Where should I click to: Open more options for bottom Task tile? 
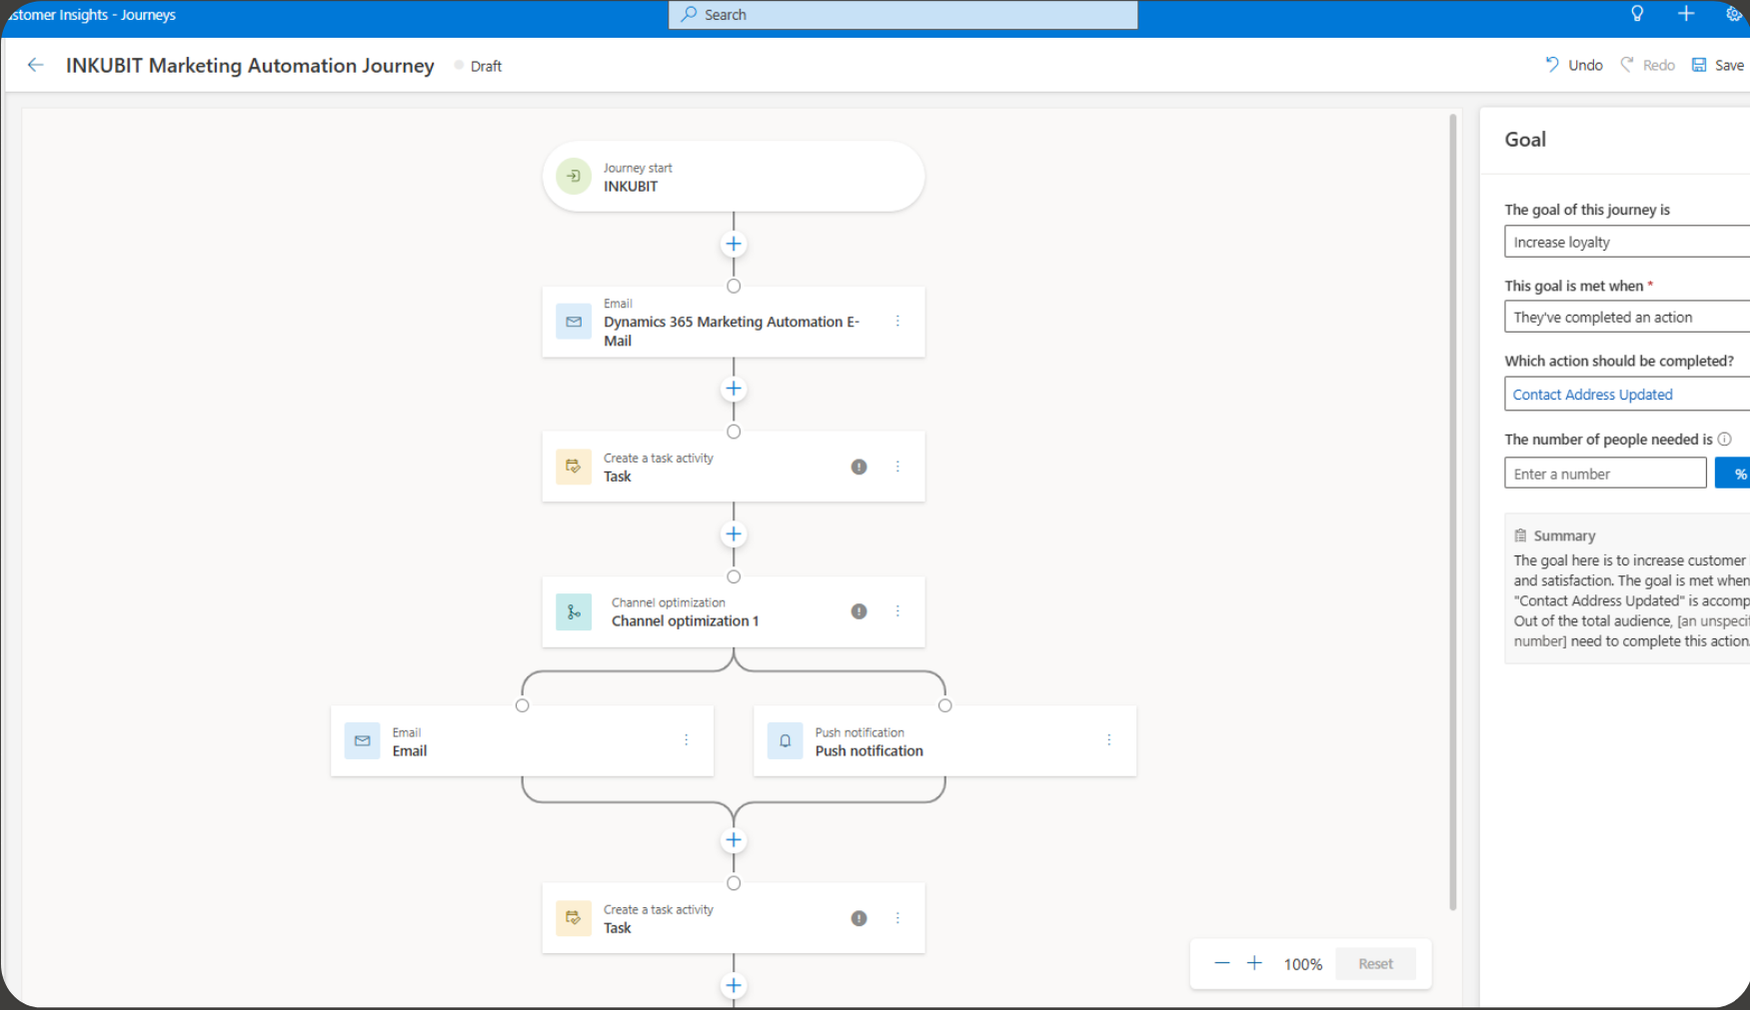898,918
